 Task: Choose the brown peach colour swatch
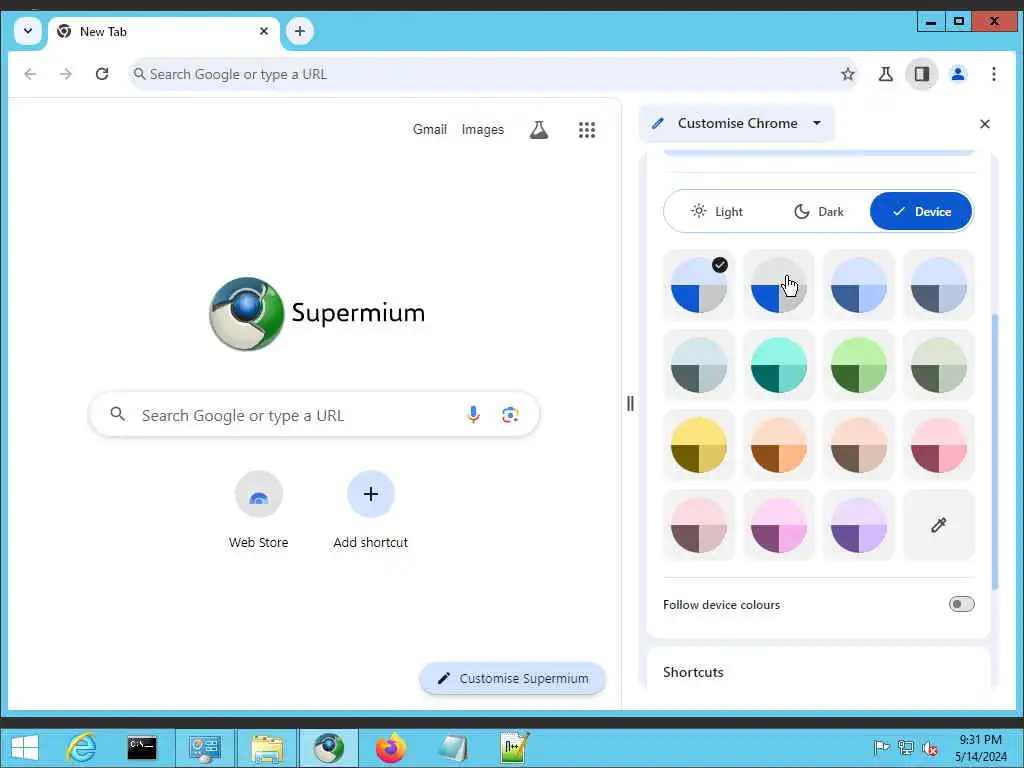859,445
